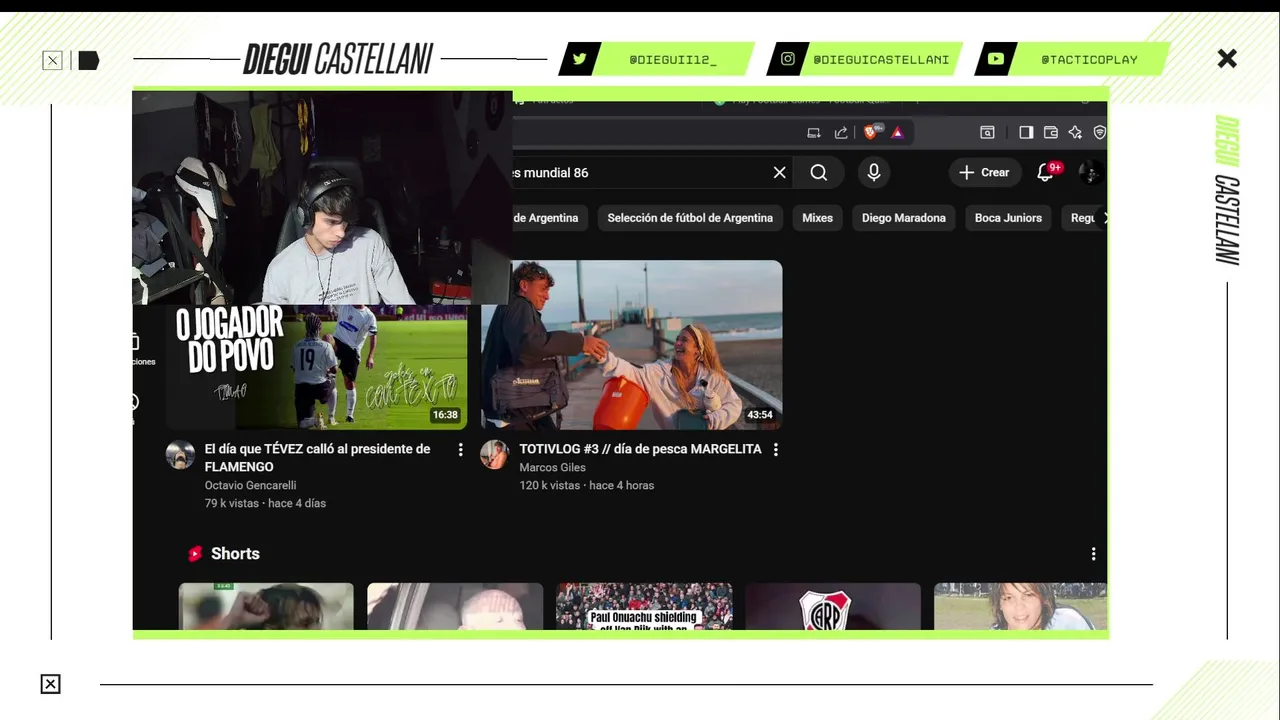Open the Leo AI sparkle icon
Screen dimensions: 1280x720
tap(1075, 132)
